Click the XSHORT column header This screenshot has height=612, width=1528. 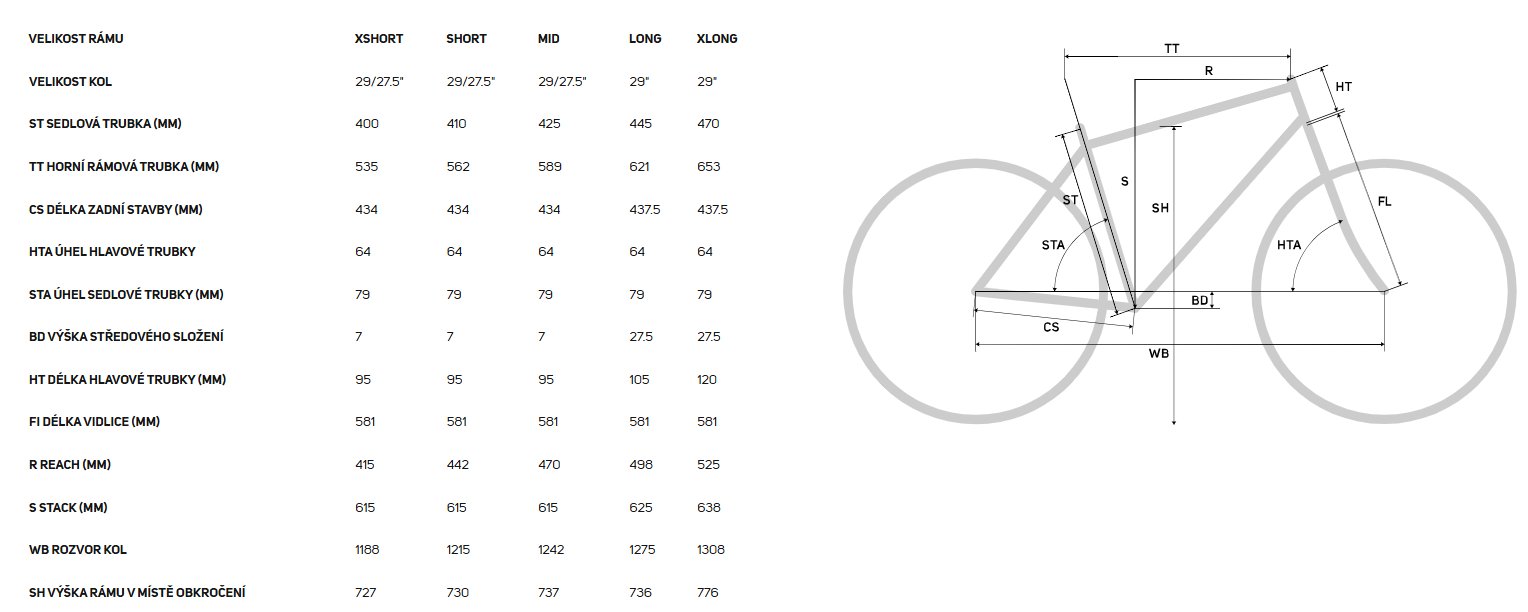coord(379,39)
